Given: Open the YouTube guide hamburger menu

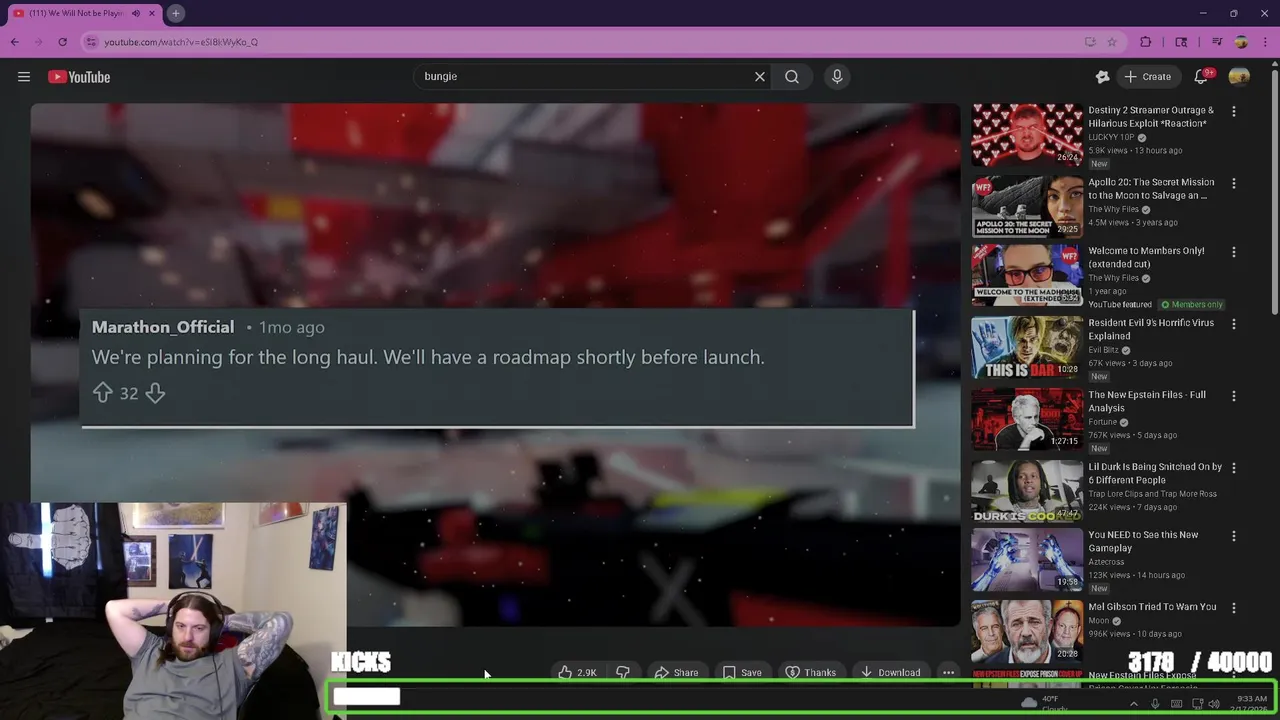Looking at the screenshot, I should tap(24, 77).
